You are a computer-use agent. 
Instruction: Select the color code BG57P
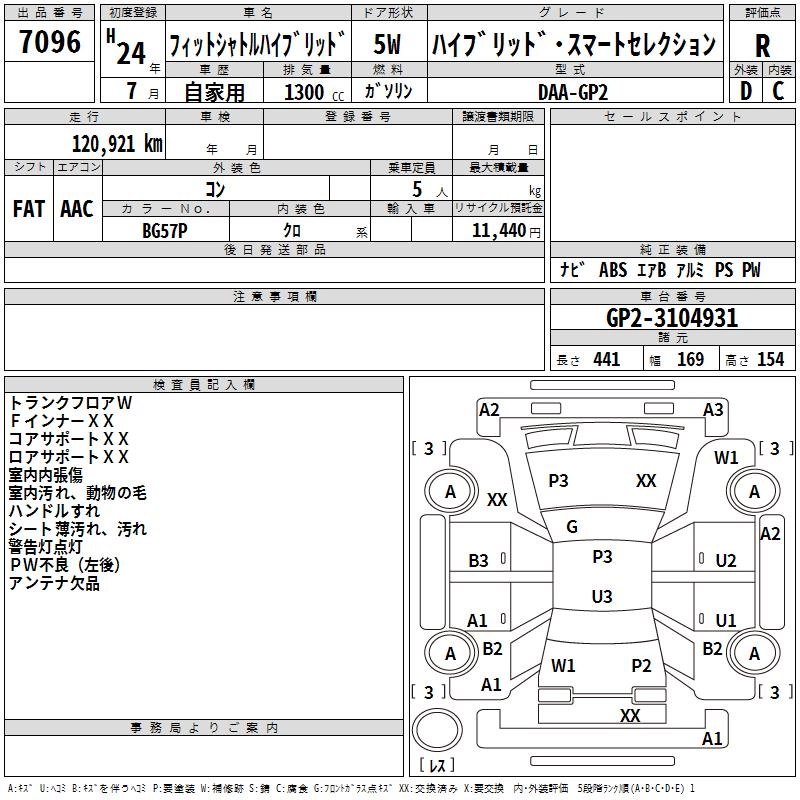pyautogui.click(x=166, y=230)
